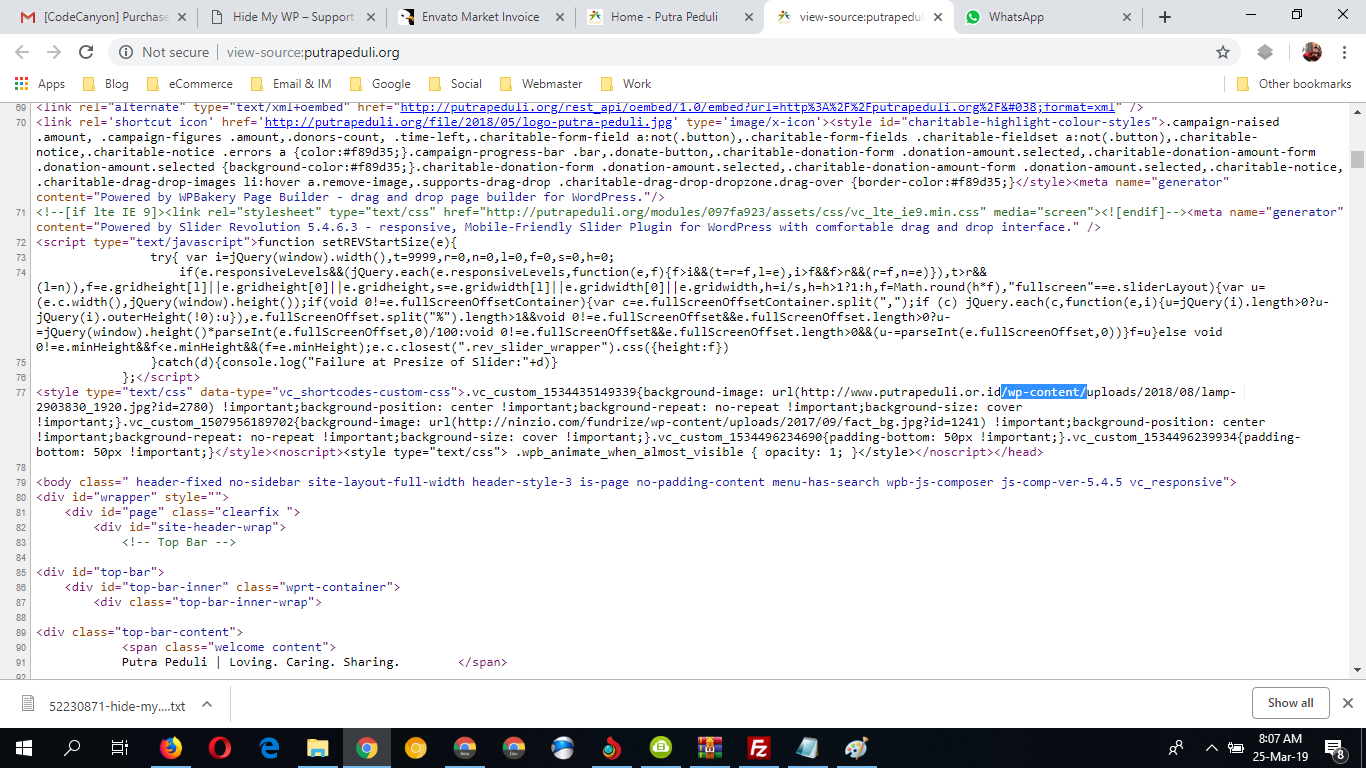Click the highlighted /wp-content/ text on line 77
Screen dimensions: 1366x768
[x=1044, y=392]
